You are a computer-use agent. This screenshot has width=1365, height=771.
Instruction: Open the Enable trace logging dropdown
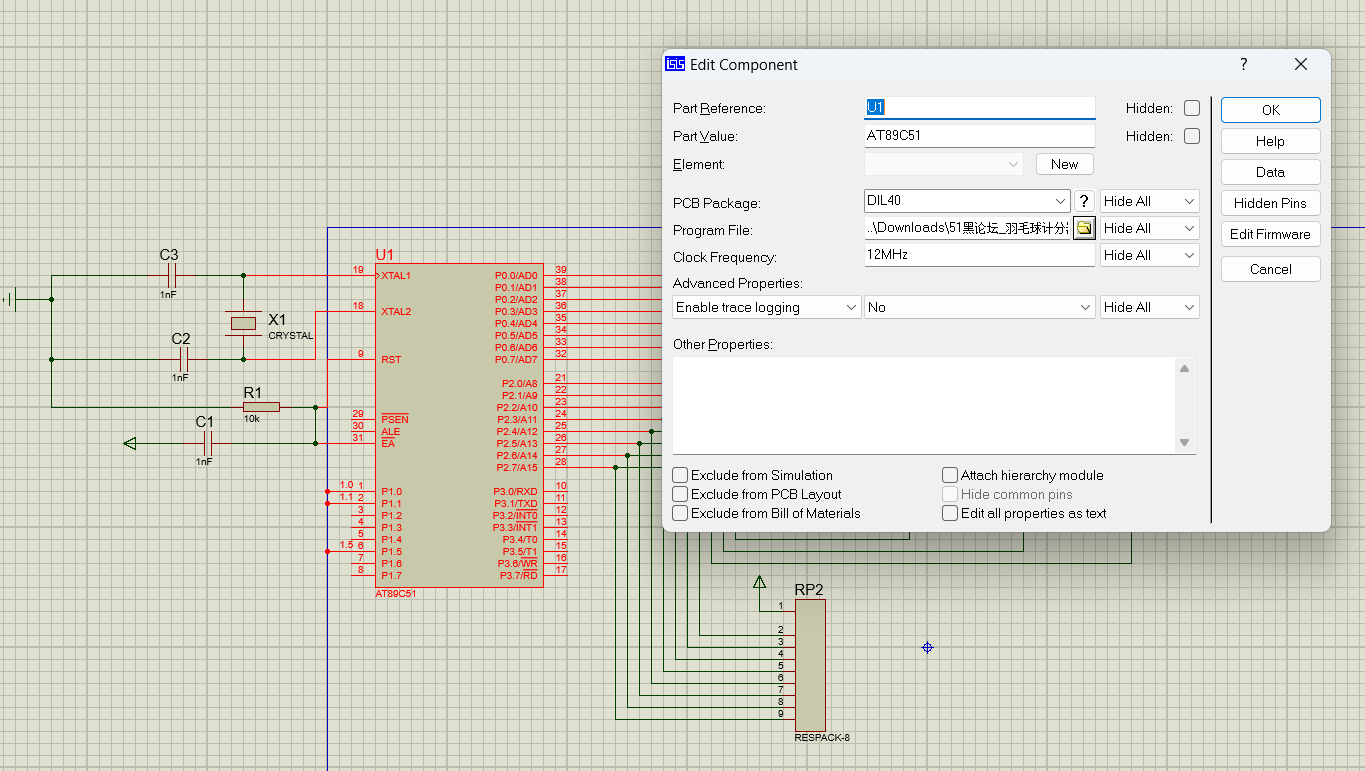[767, 307]
